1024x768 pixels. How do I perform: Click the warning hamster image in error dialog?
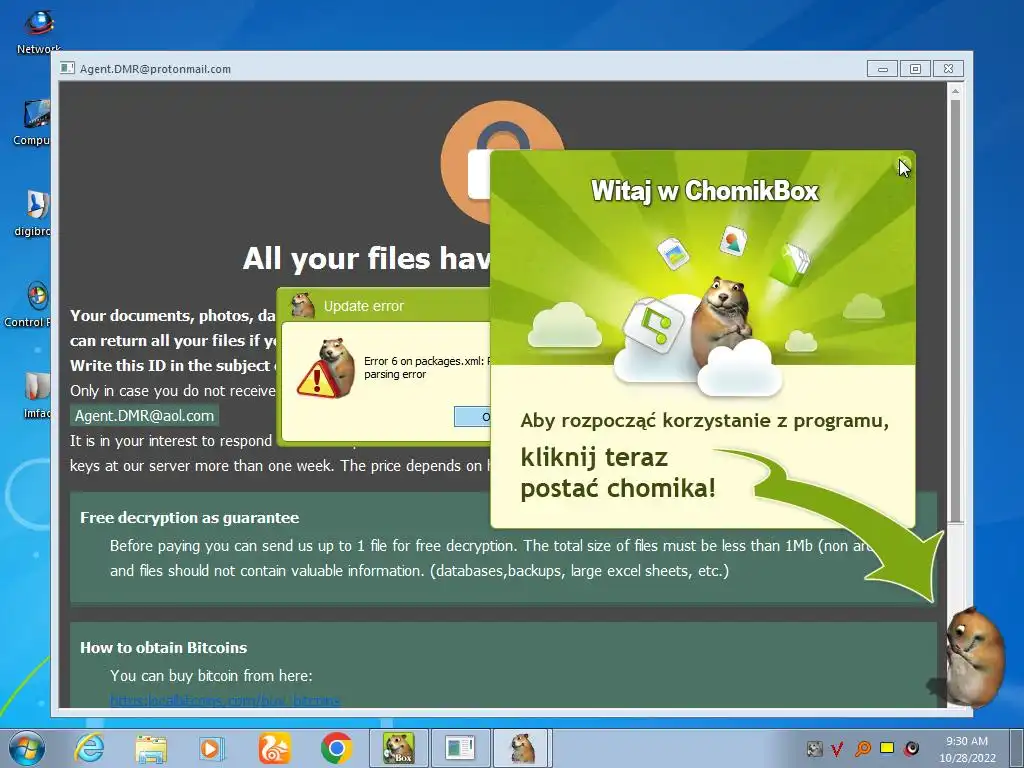pyautogui.click(x=326, y=368)
